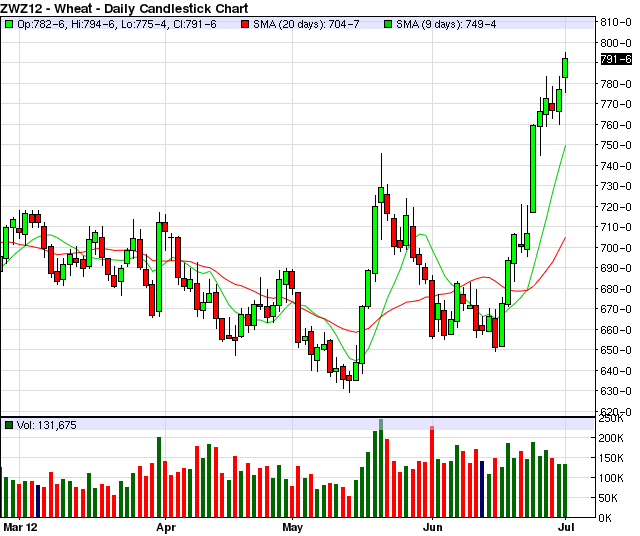
Task: Click the tallest red volume bar at June
Action: (432, 472)
